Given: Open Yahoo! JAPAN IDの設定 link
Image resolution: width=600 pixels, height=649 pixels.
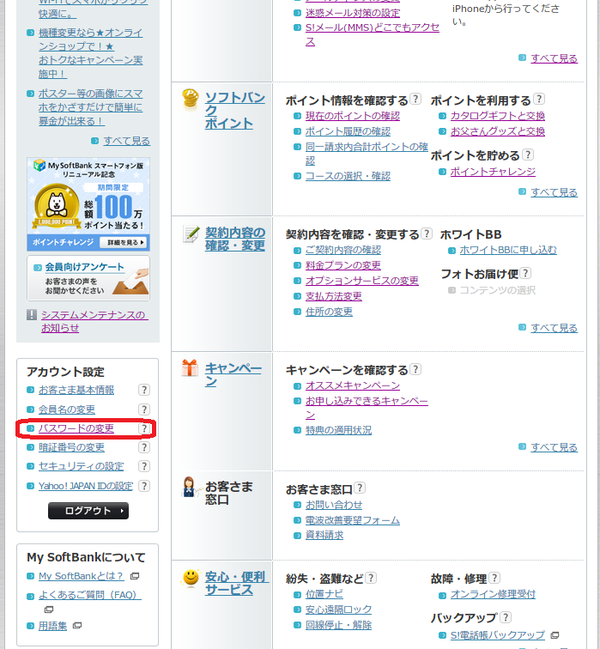Looking at the screenshot, I should click(86, 486).
